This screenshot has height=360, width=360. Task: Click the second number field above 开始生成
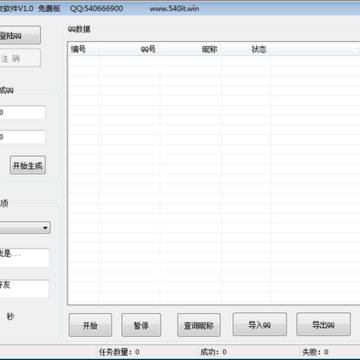click(x=22, y=137)
